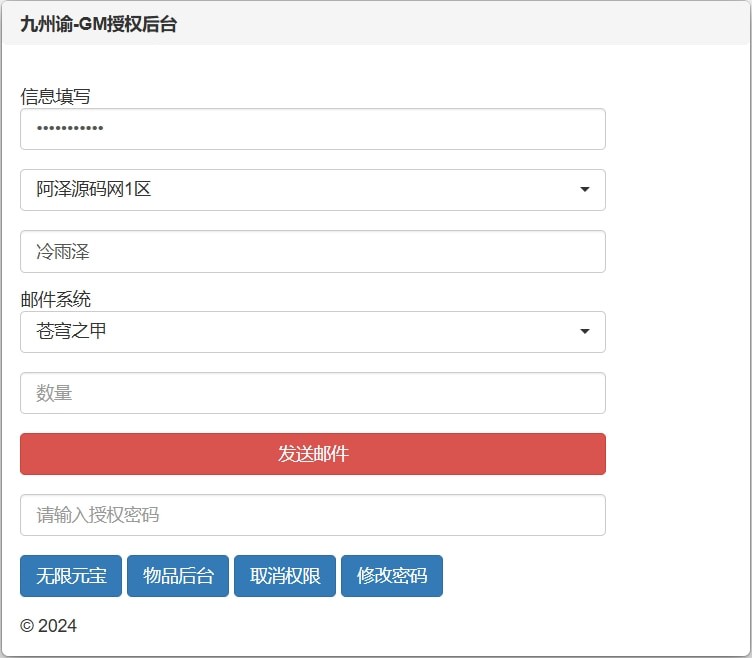Expand the 苍穹之甲 item dropdown
Image resolution: width=752 pixels, height=658 pixels.
[312, 332]
